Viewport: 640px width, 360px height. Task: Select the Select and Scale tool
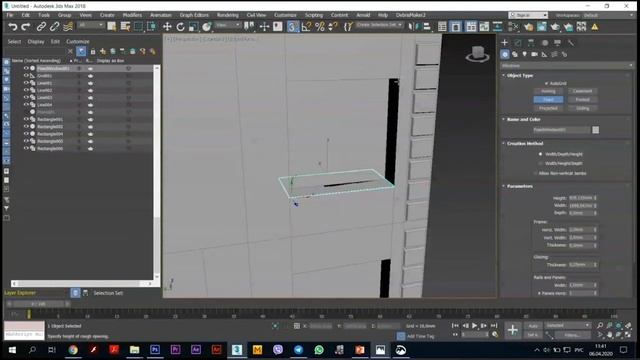click(x=193, y=27)
